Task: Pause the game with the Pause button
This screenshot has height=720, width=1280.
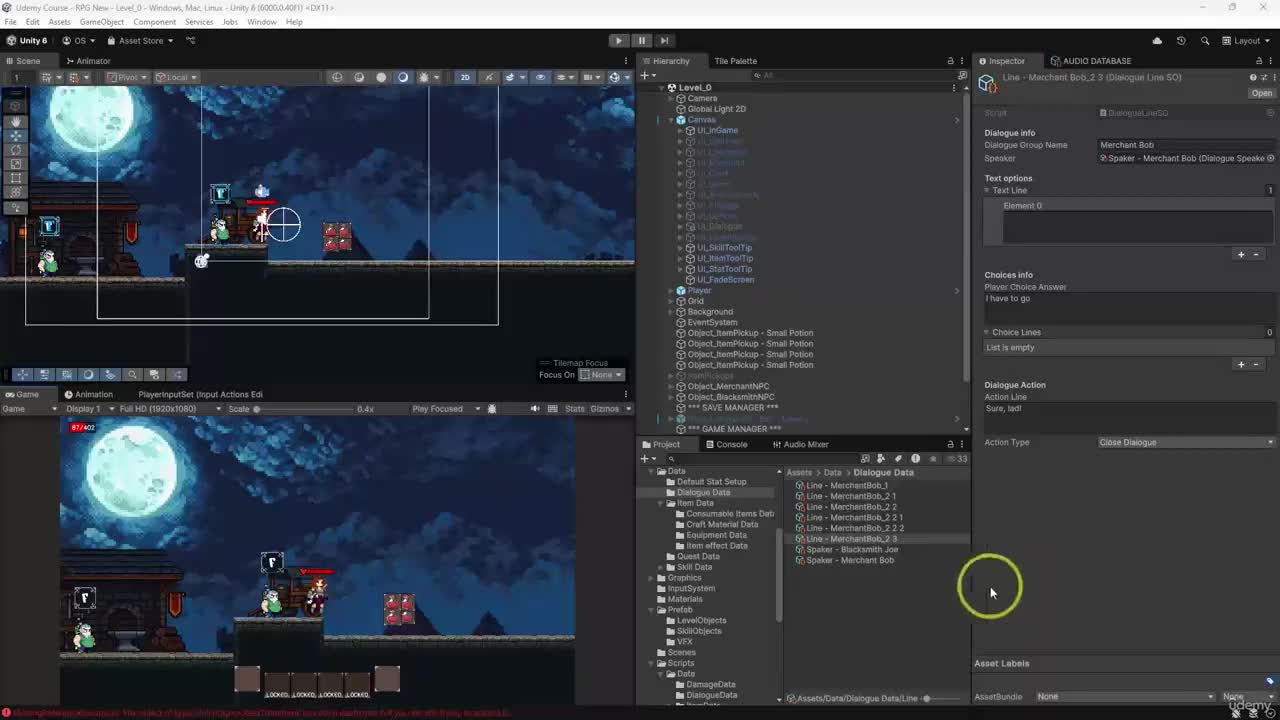Action: coord(641,41)
